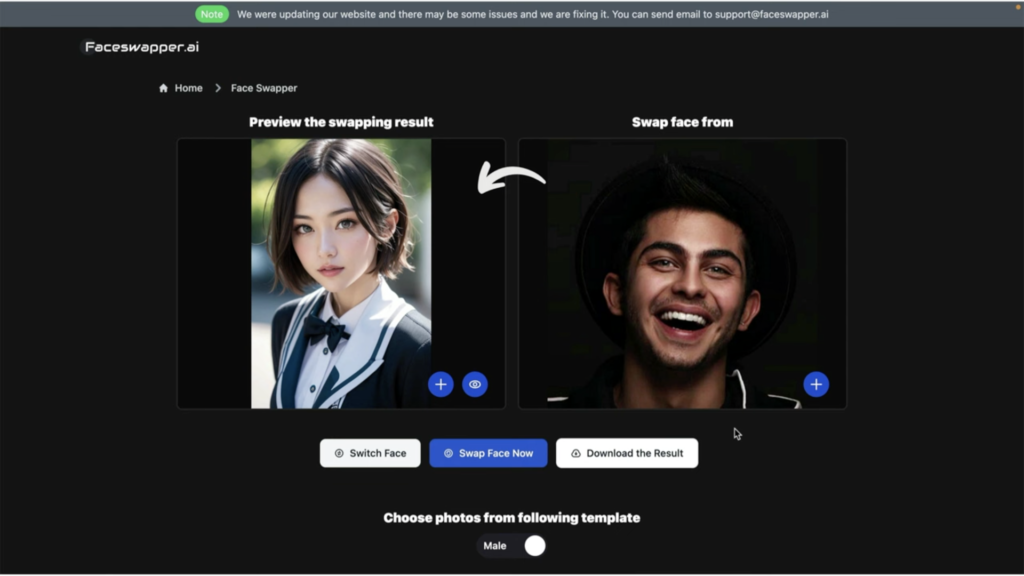Click the download icon on Download the Result
Image resolution: width=1024 pixels, height=576 pixels.
pyautogui.click(x=574, y=453)
